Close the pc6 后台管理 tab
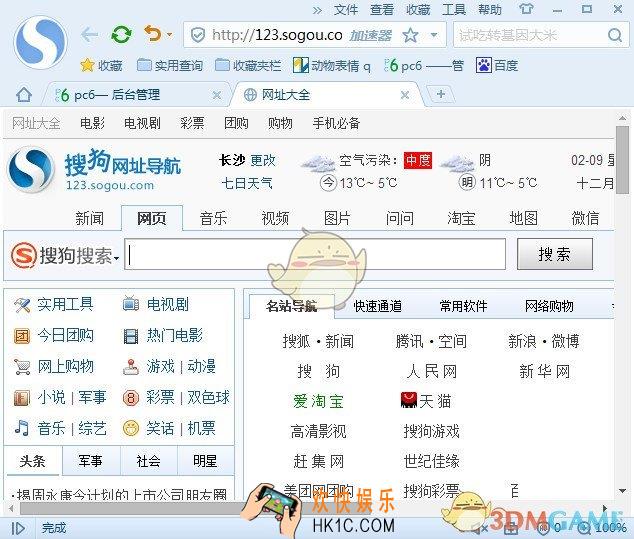The image size is (634, 539). [217, 95]
